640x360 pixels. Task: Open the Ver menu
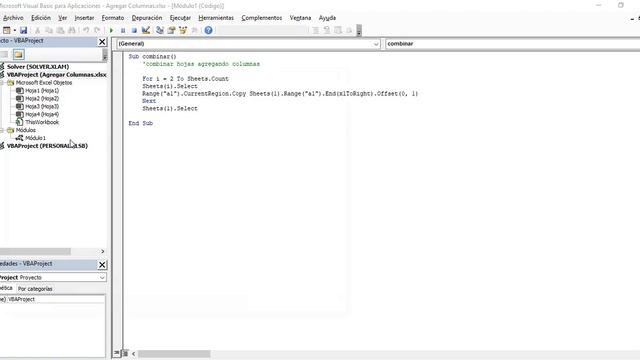62,18
